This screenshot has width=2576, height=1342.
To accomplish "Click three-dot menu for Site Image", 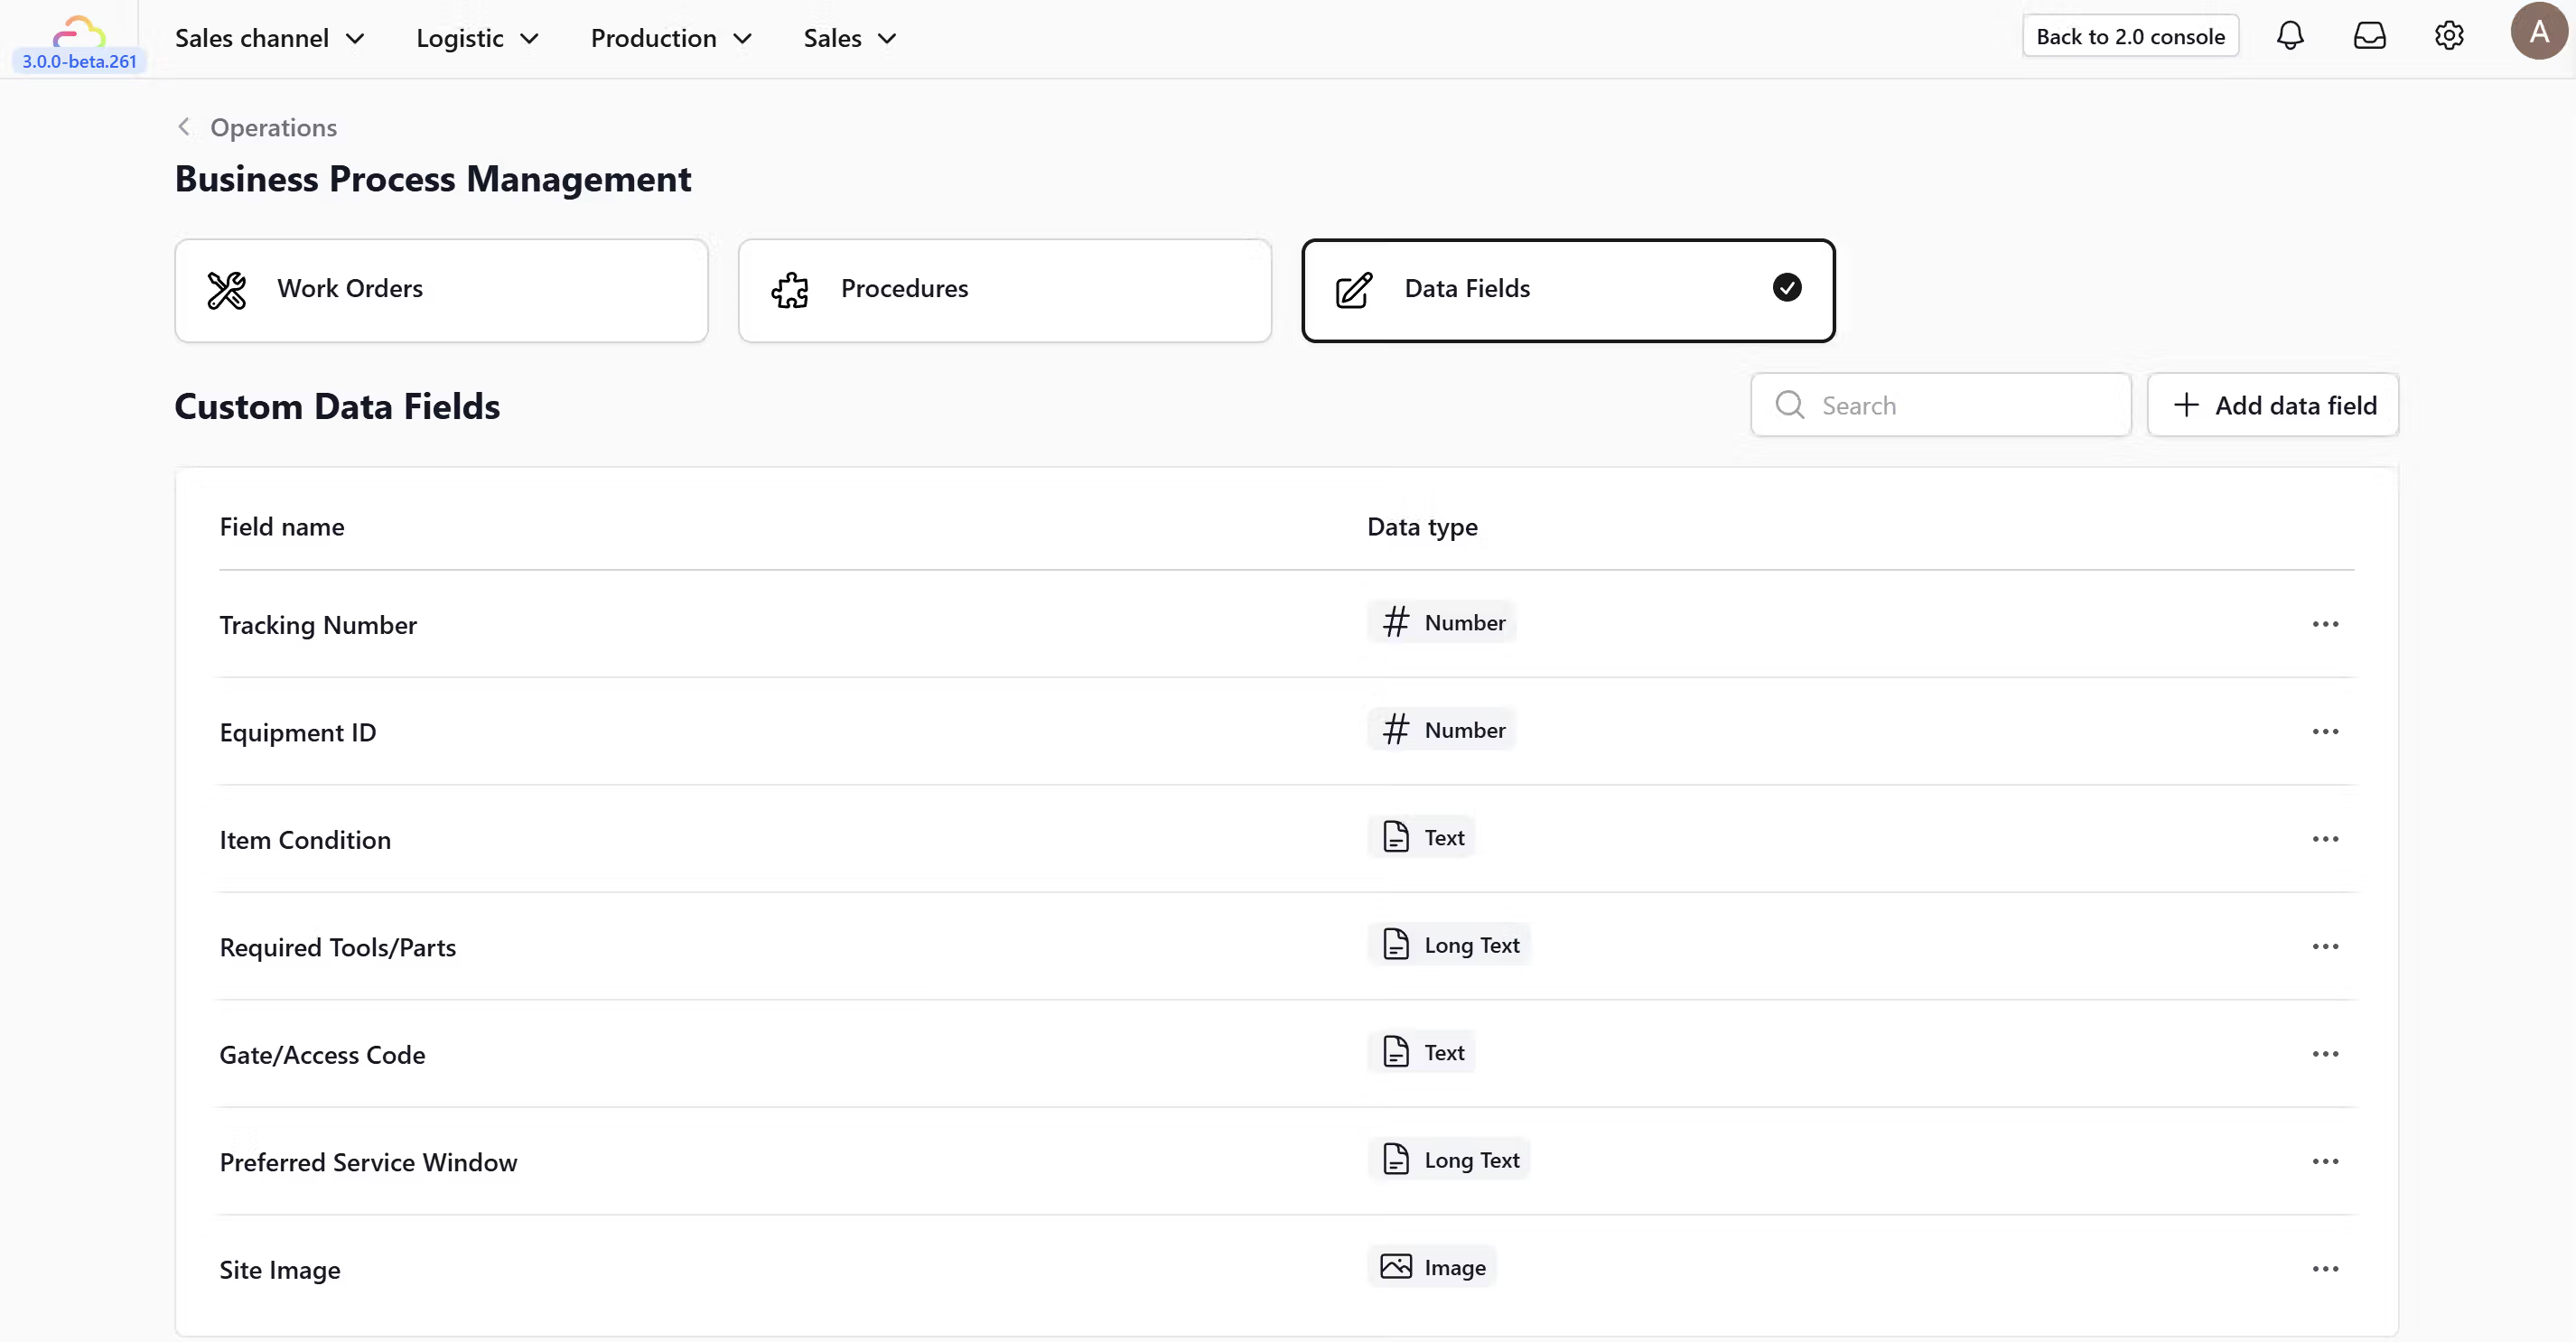I will click(x=2325, y=1269).
